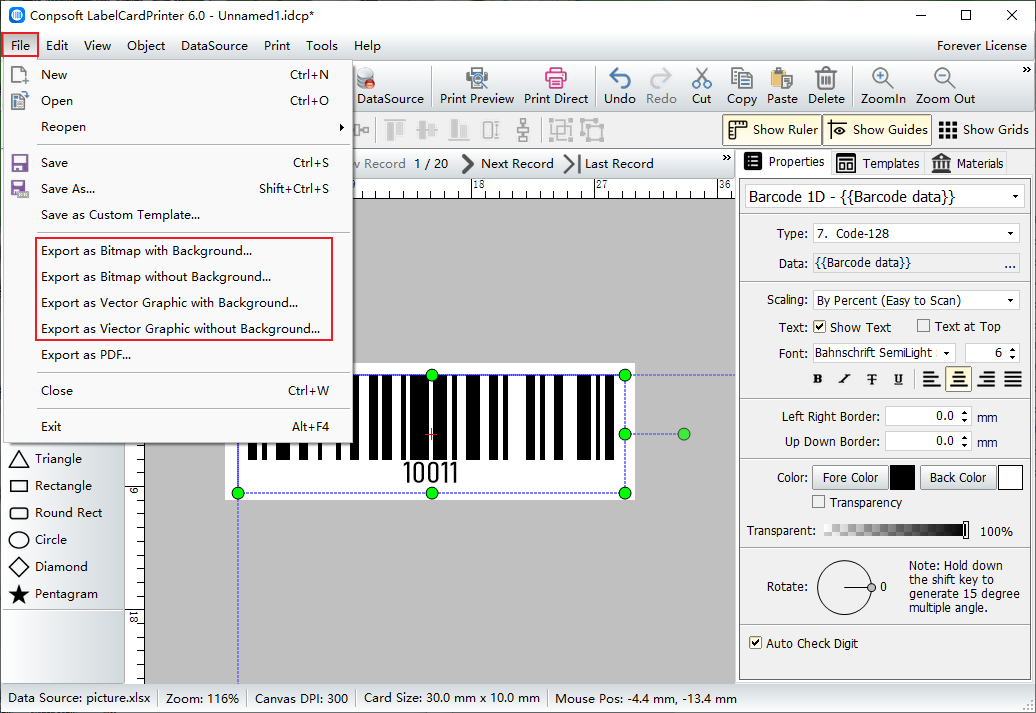Expand the Reopen submenu
The image size is (1036, 713).
pos(178,127)
